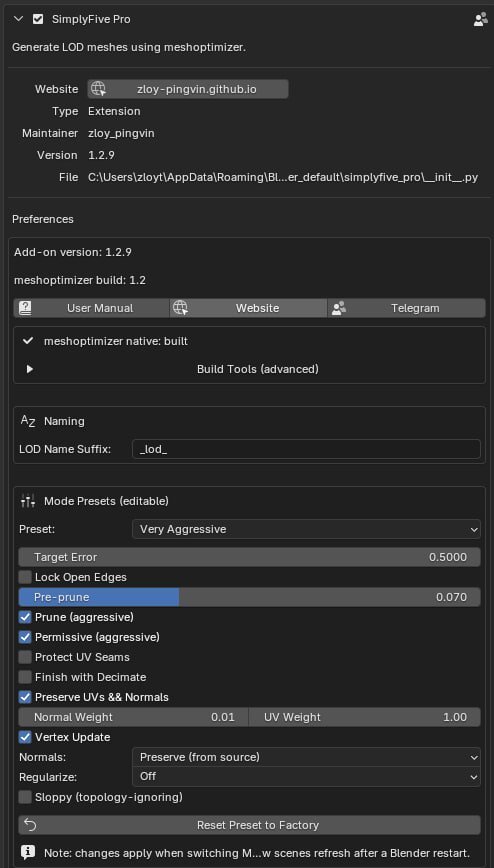Click the Version 1.2.9 value
This screenshot has height=868, width=494.
pyautogui.click(x=102, y=155)
